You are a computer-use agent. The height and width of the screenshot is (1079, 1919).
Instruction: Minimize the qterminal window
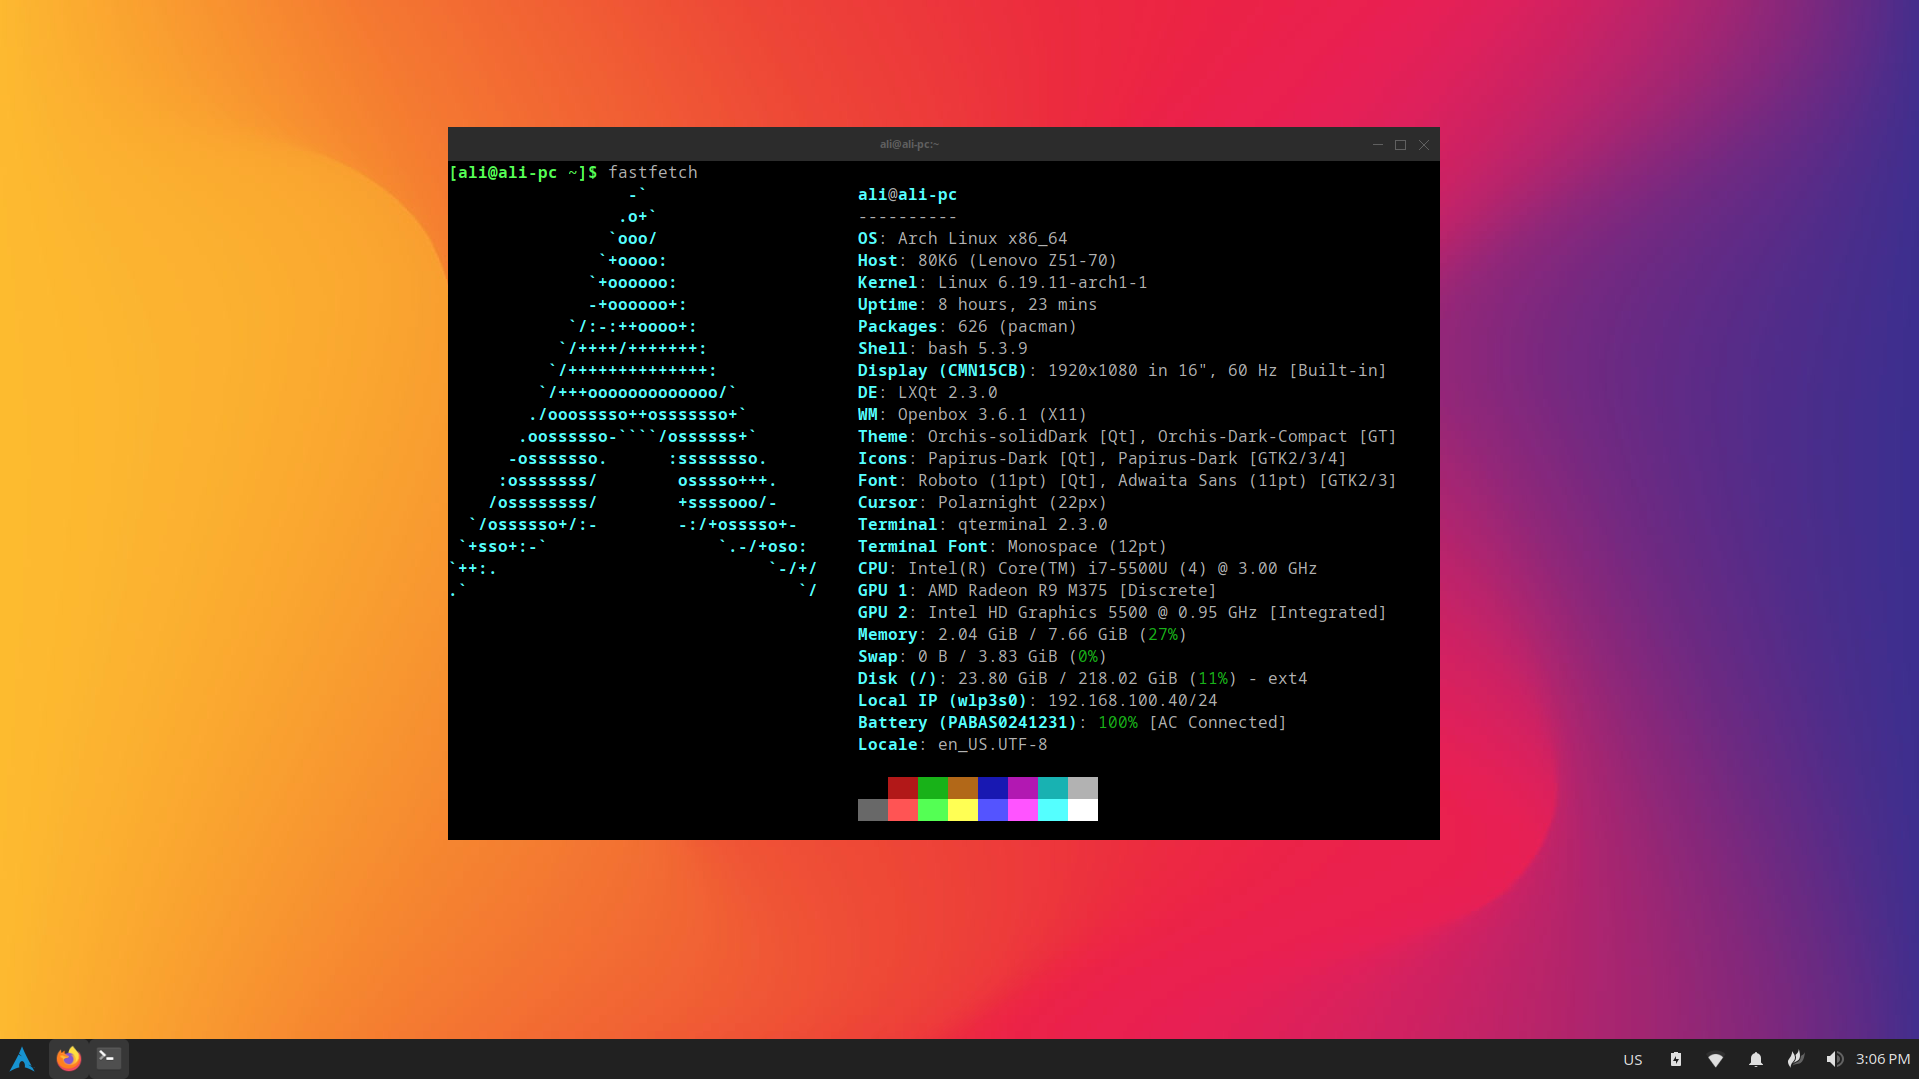tap(1377, 145)
